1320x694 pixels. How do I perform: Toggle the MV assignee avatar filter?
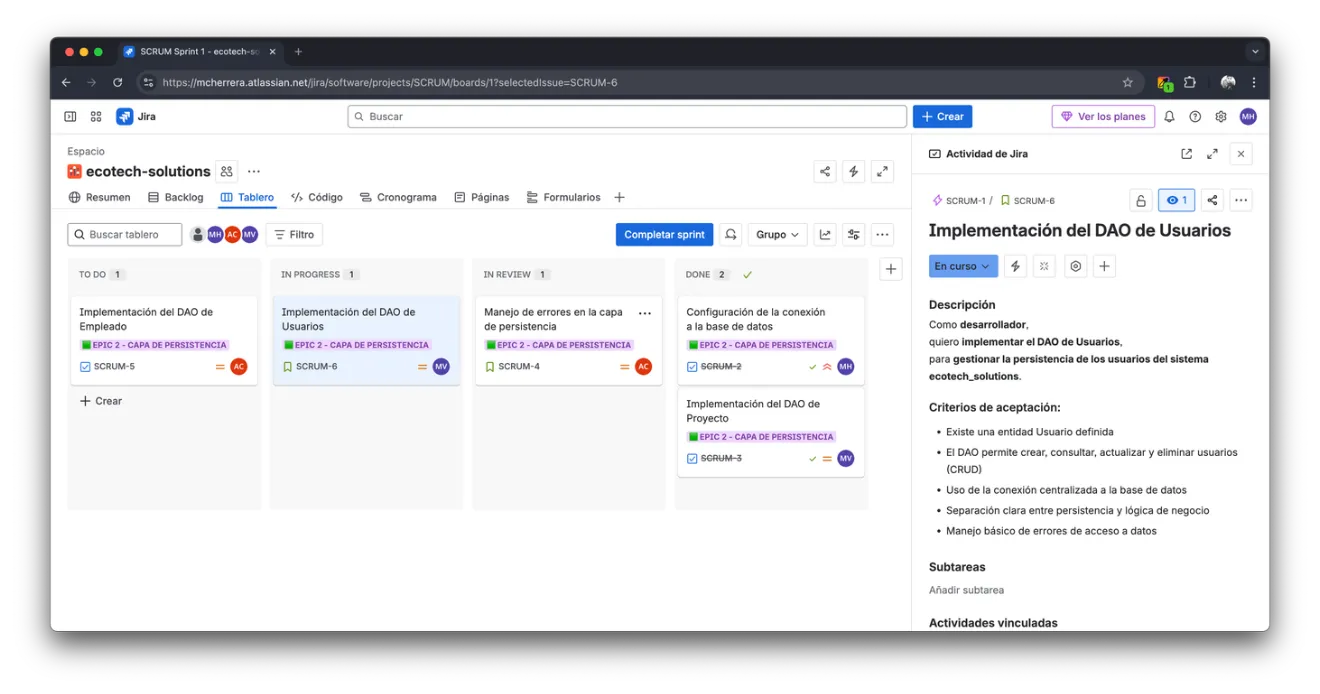250,235
